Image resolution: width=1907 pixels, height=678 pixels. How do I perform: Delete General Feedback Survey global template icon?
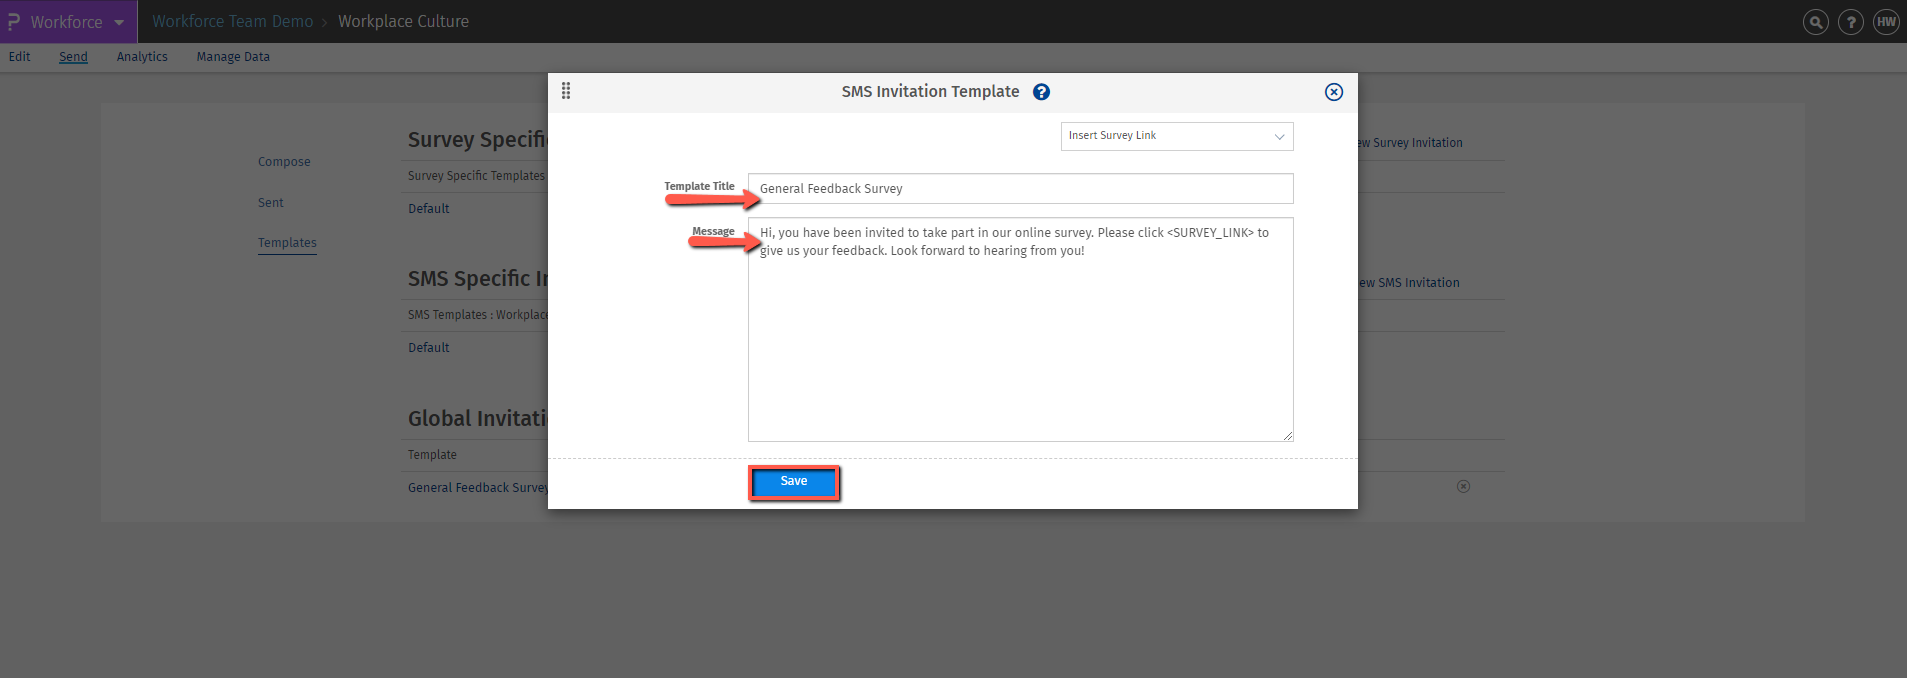tap(1463, 487)
